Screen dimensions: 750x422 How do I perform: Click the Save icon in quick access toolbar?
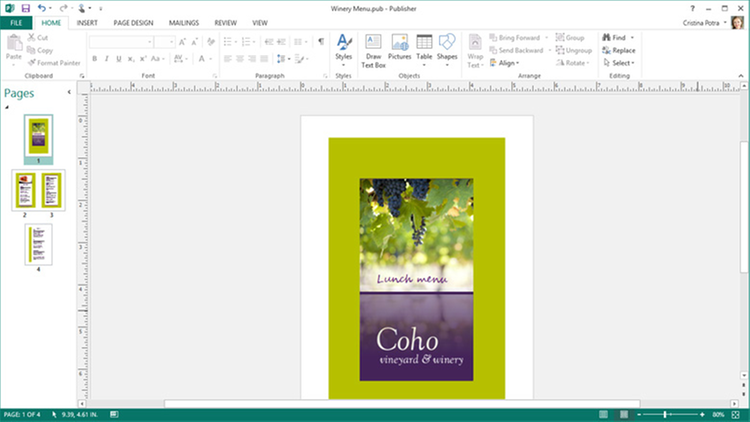click(26, 8)
